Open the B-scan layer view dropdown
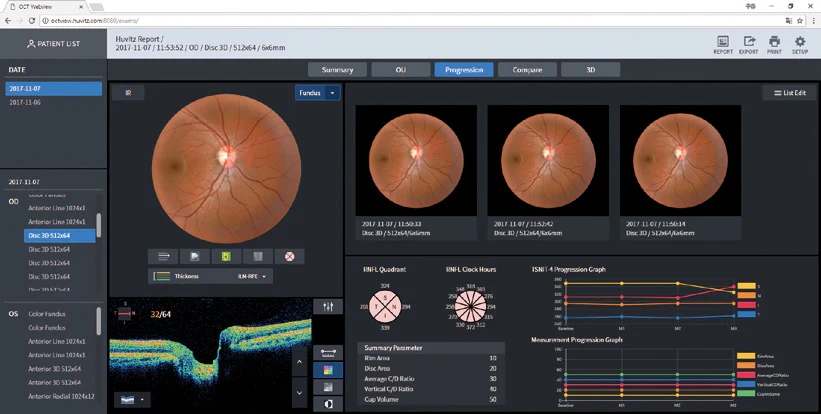The height and width of the screenshot is (414, 821). (x=132, y=400)
